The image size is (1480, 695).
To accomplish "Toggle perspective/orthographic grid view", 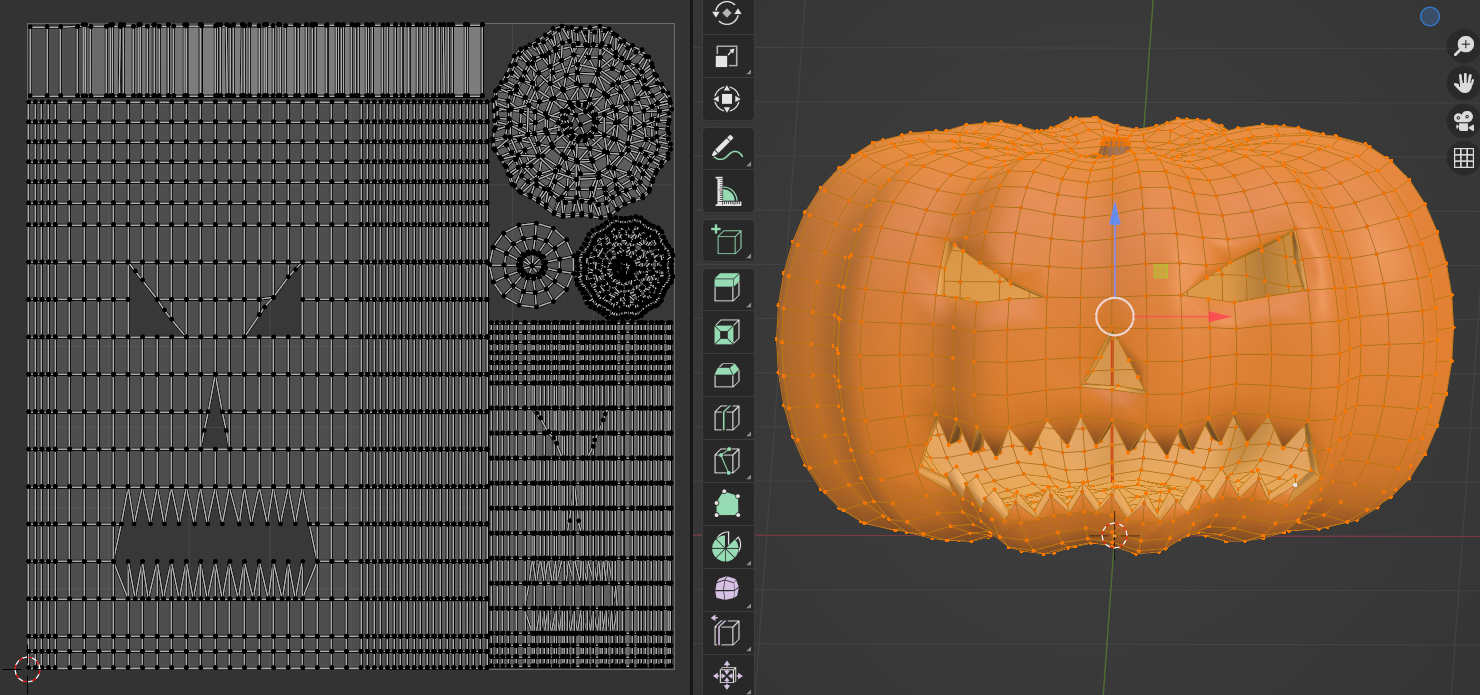I will pos(1464,158).
